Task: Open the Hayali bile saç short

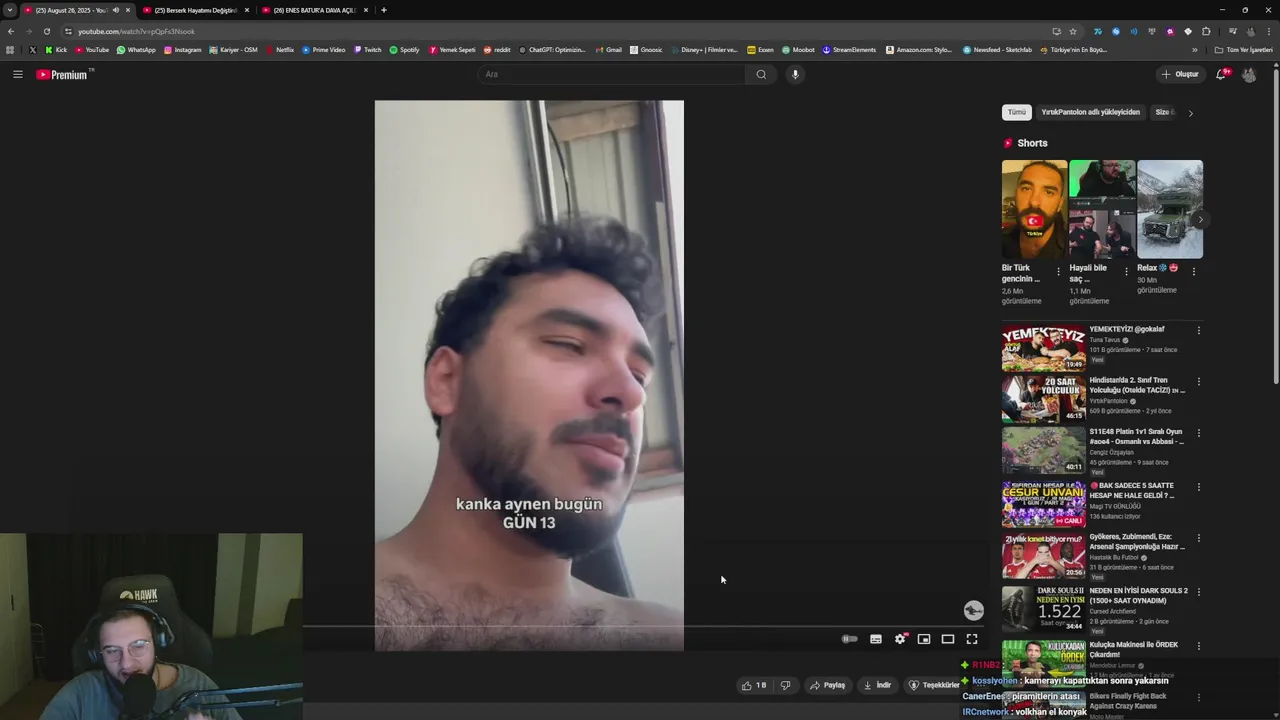Action: tap(1102, 209)
